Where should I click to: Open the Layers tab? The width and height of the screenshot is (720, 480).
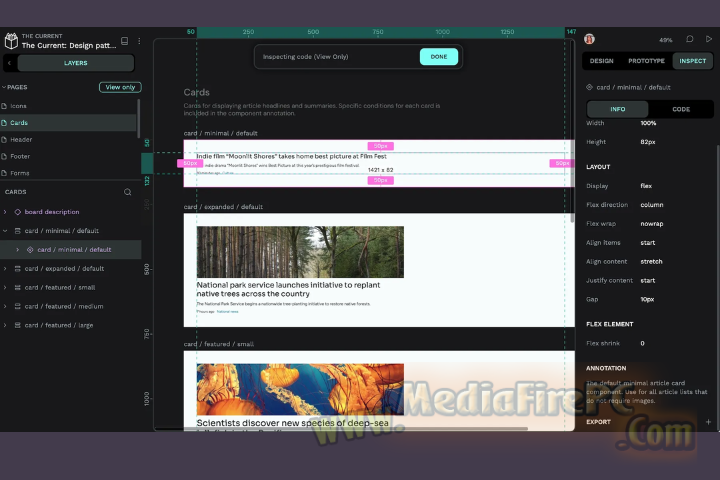(x=76, y=63)
